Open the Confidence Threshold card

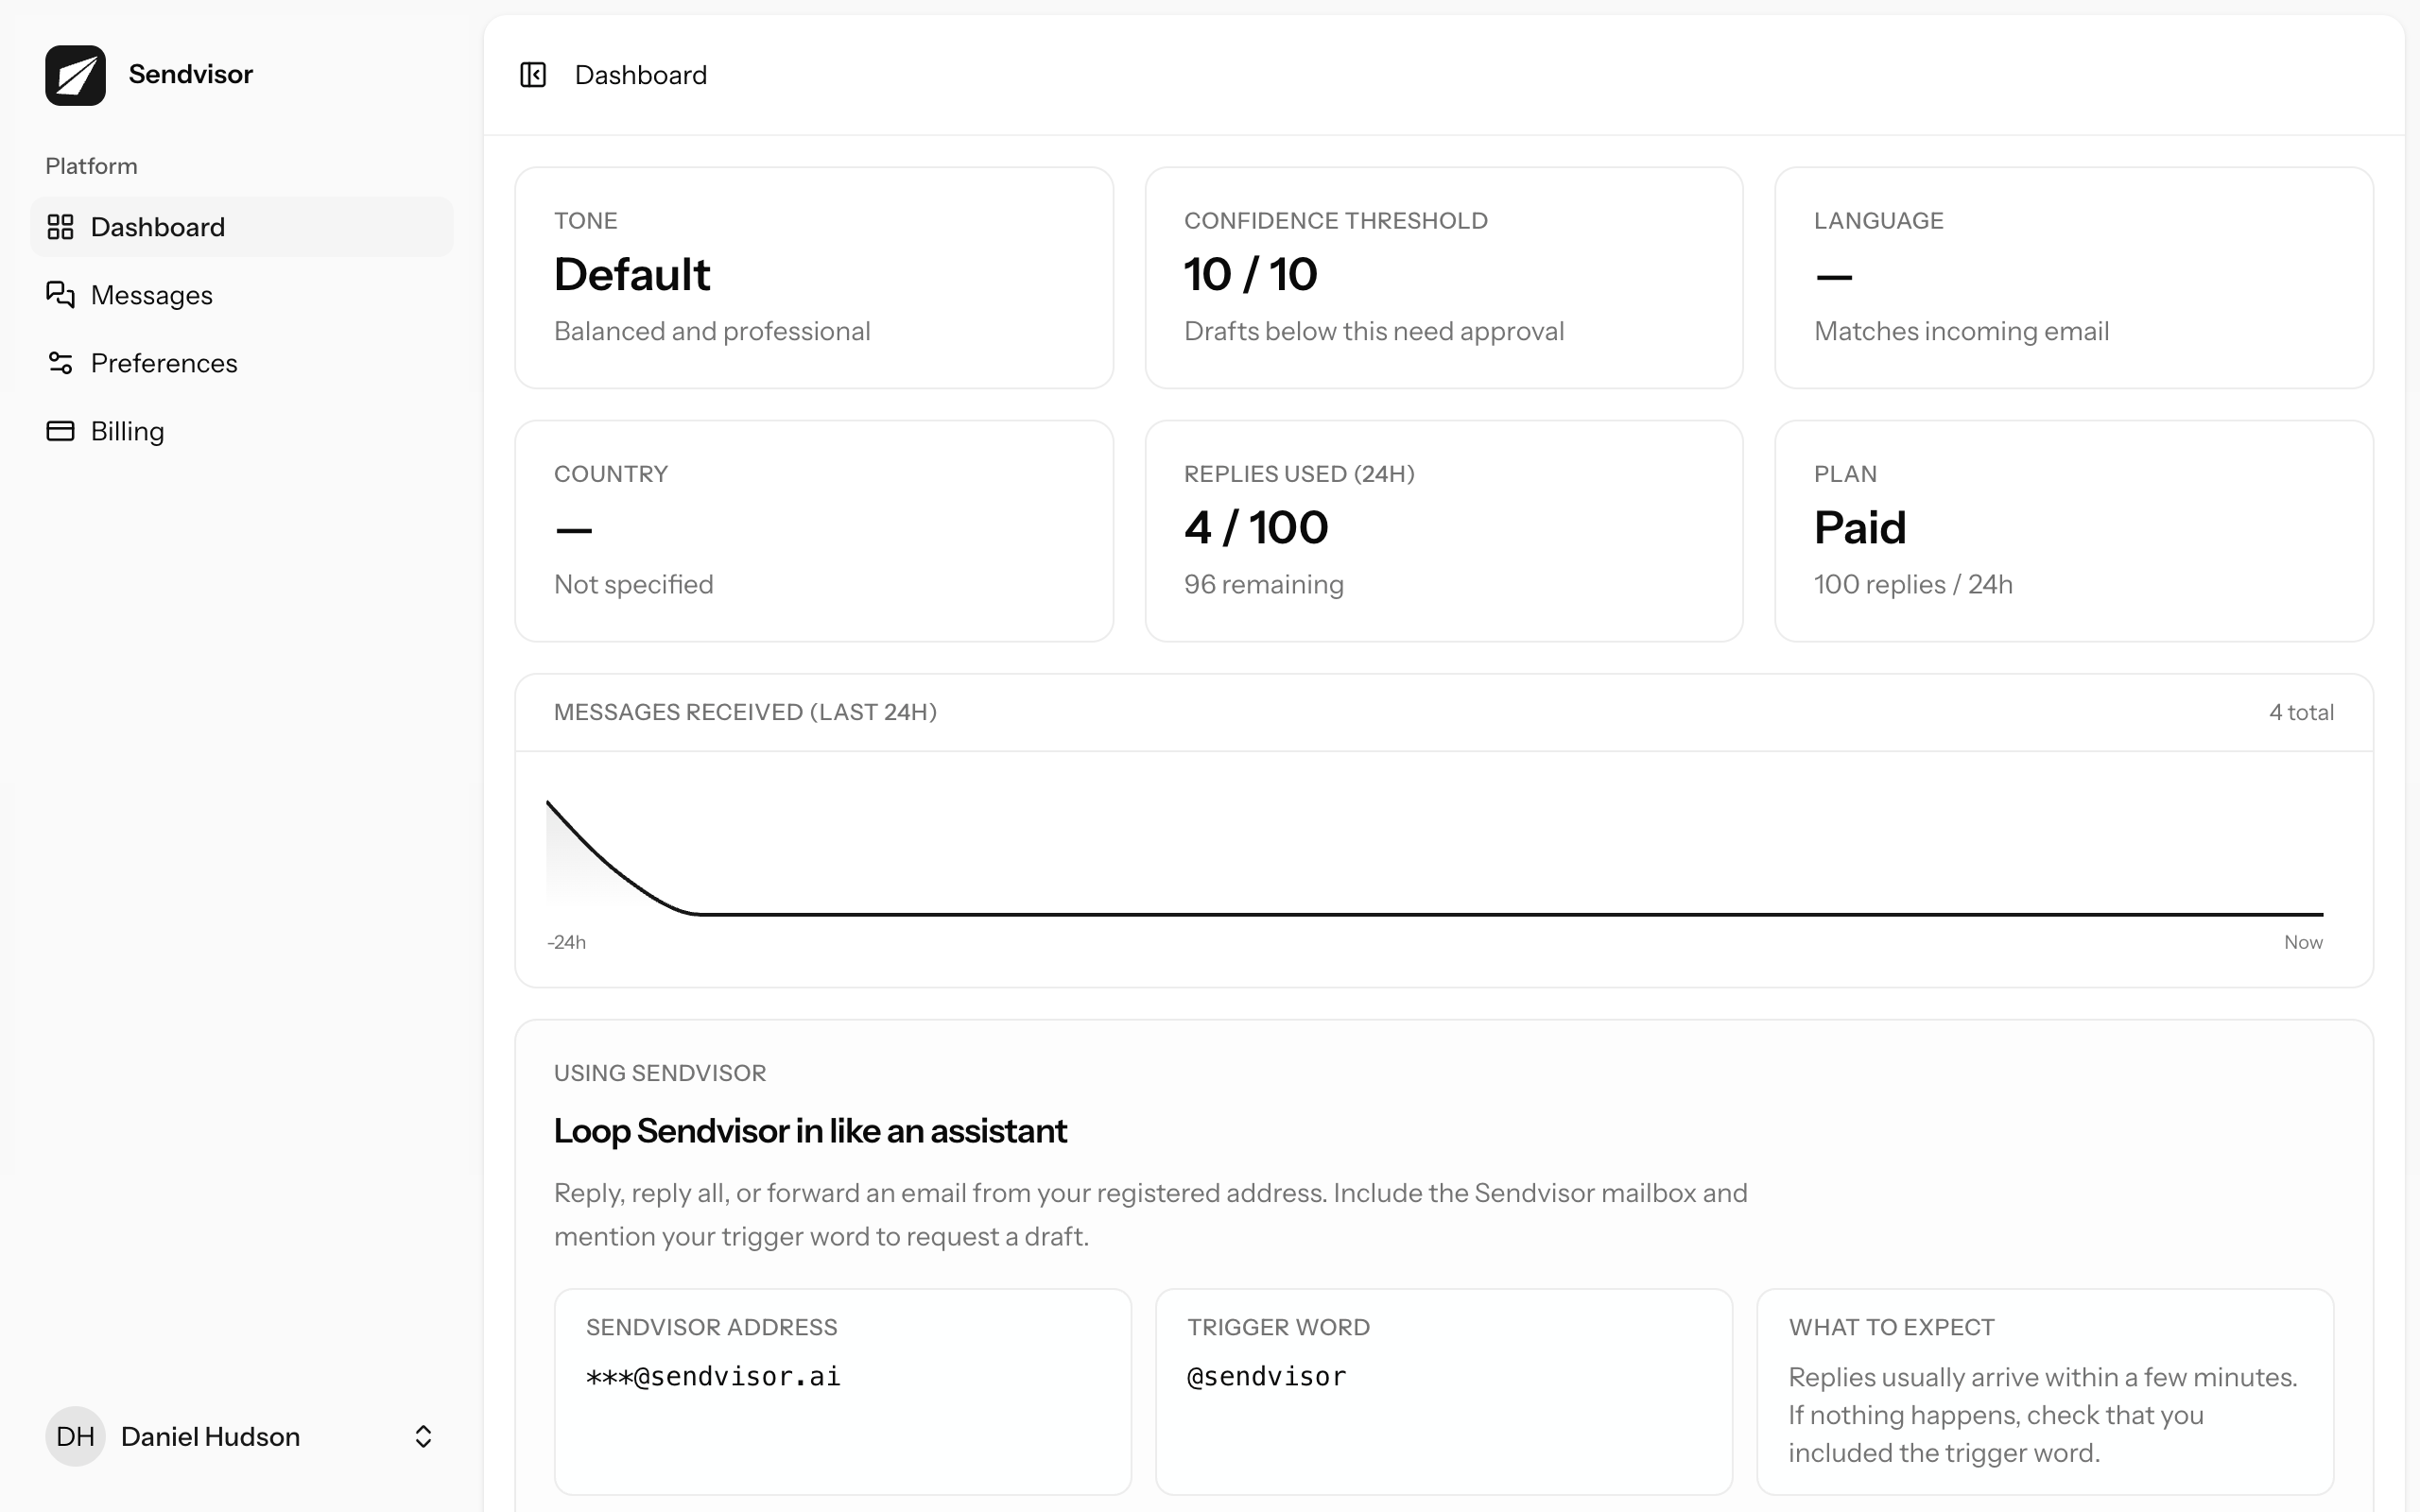1443,278
